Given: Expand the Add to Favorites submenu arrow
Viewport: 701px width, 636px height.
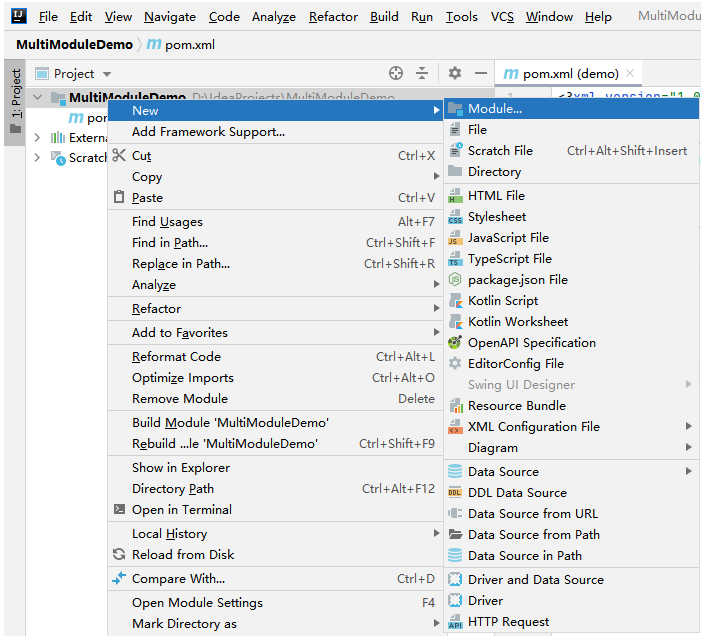Looking at the screenshot, I should (x=436, y=332).
